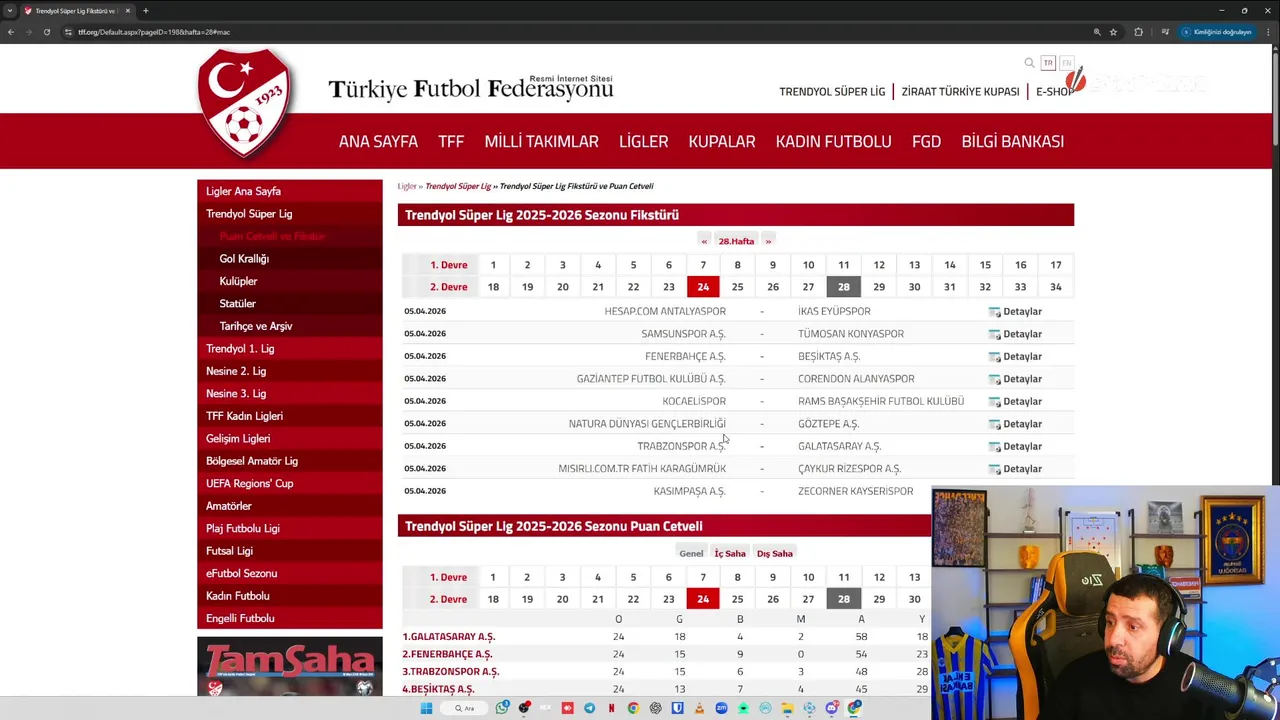The image size is (1280, 720).
Task: Click calendar icon for Fenerbahçe - Beşiktaş match
Action: click(x=994, y=357)
